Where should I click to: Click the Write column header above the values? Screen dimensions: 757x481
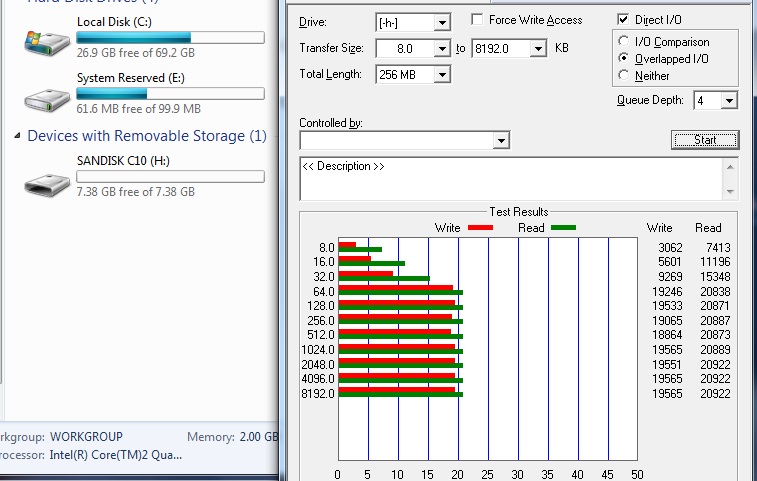(659, 228)
